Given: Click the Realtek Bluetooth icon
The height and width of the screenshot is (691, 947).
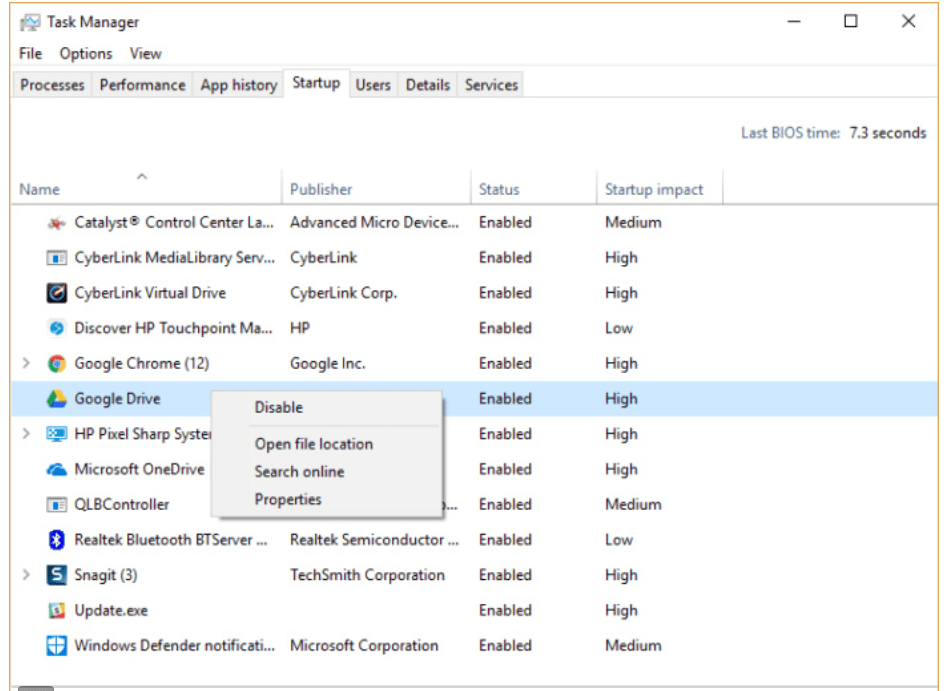Looking at the screenshot, I should click(x=56, y=539).
